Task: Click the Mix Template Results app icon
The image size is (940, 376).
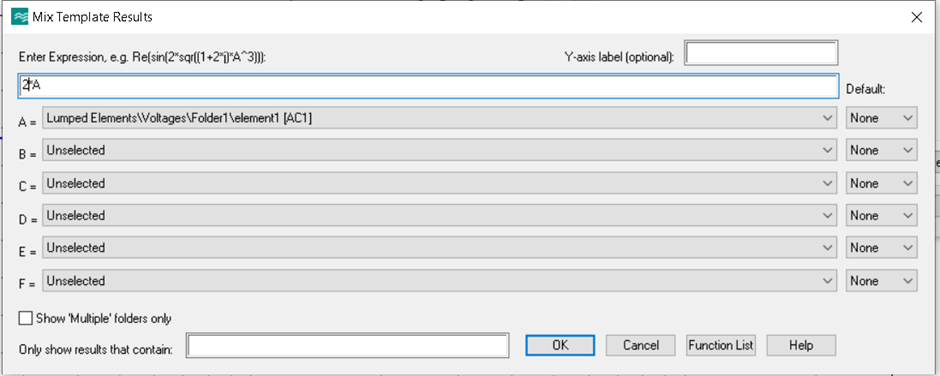Action: coord(20,17)
